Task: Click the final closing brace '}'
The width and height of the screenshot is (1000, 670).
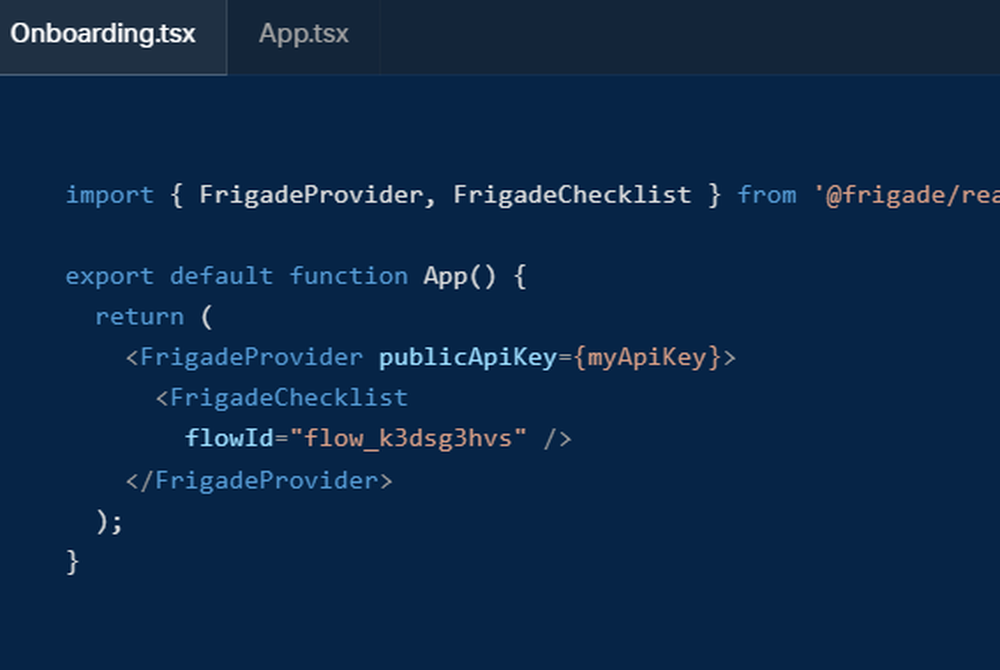Action: pyautogui.click(x=72, y=562)
